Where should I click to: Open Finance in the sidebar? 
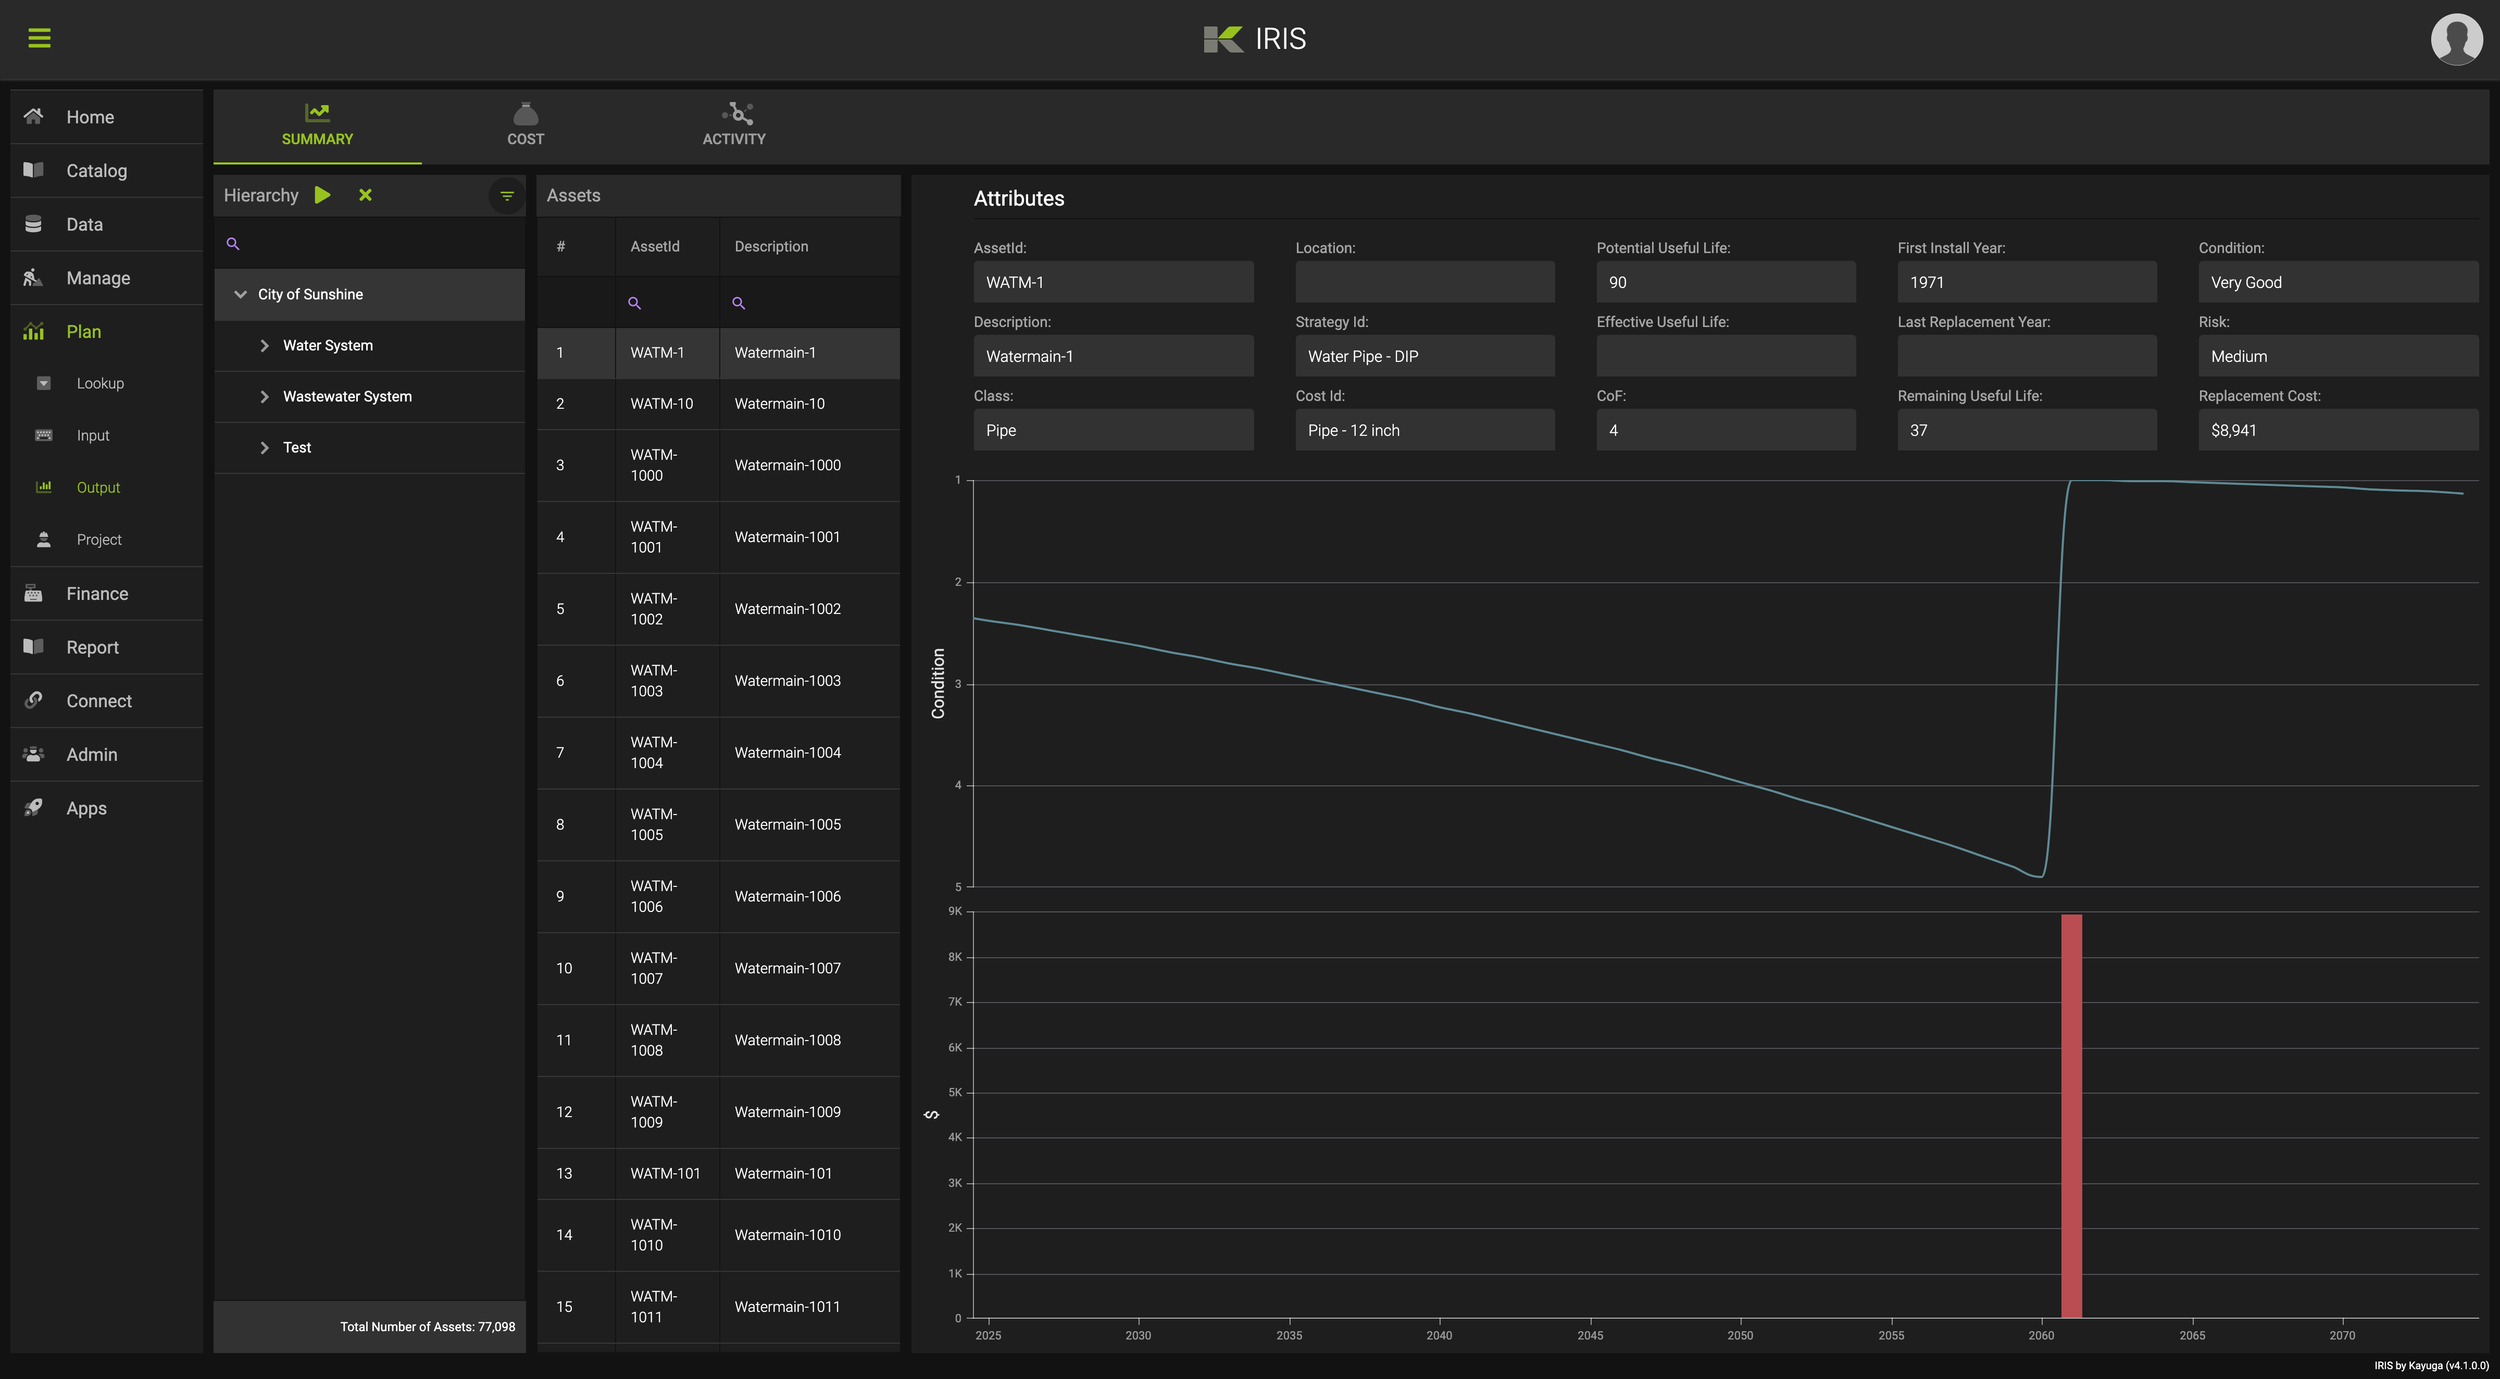pyautogui.click(x=97, y=594)
